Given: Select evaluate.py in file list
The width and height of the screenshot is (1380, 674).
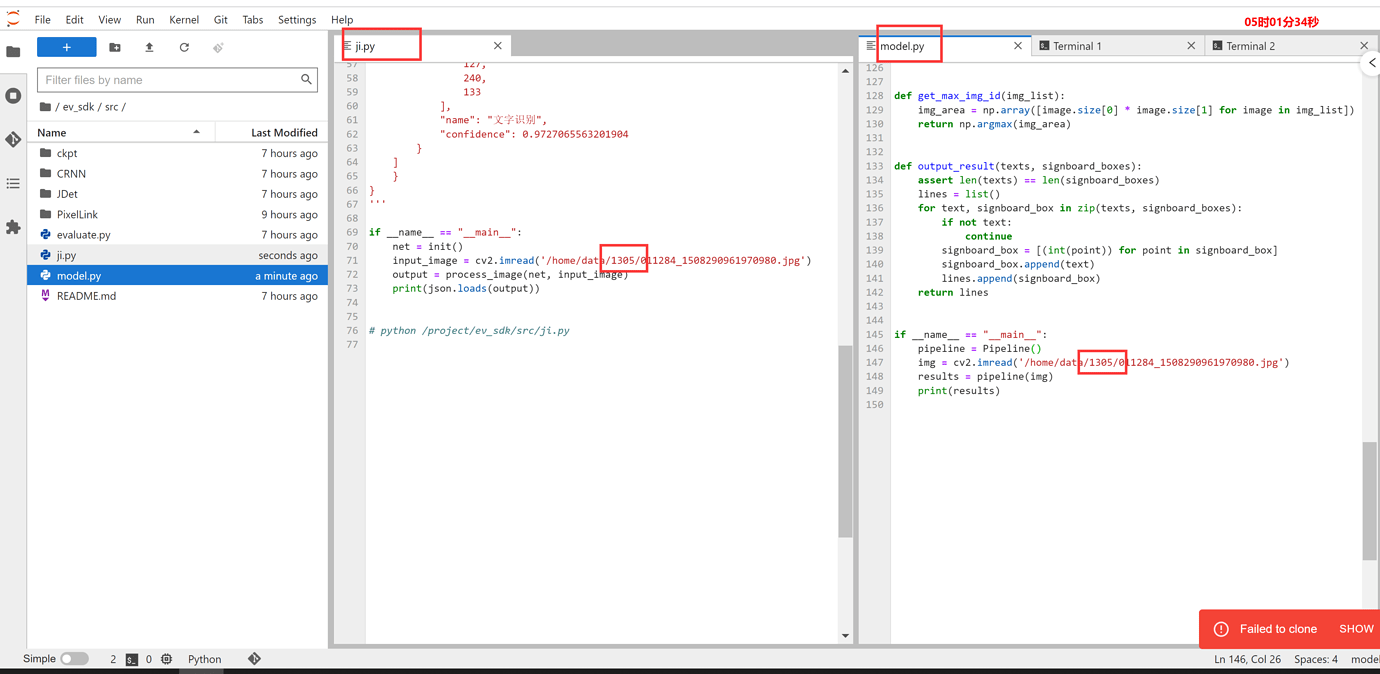Looking at the screenshot, I should tap(177, 235).
